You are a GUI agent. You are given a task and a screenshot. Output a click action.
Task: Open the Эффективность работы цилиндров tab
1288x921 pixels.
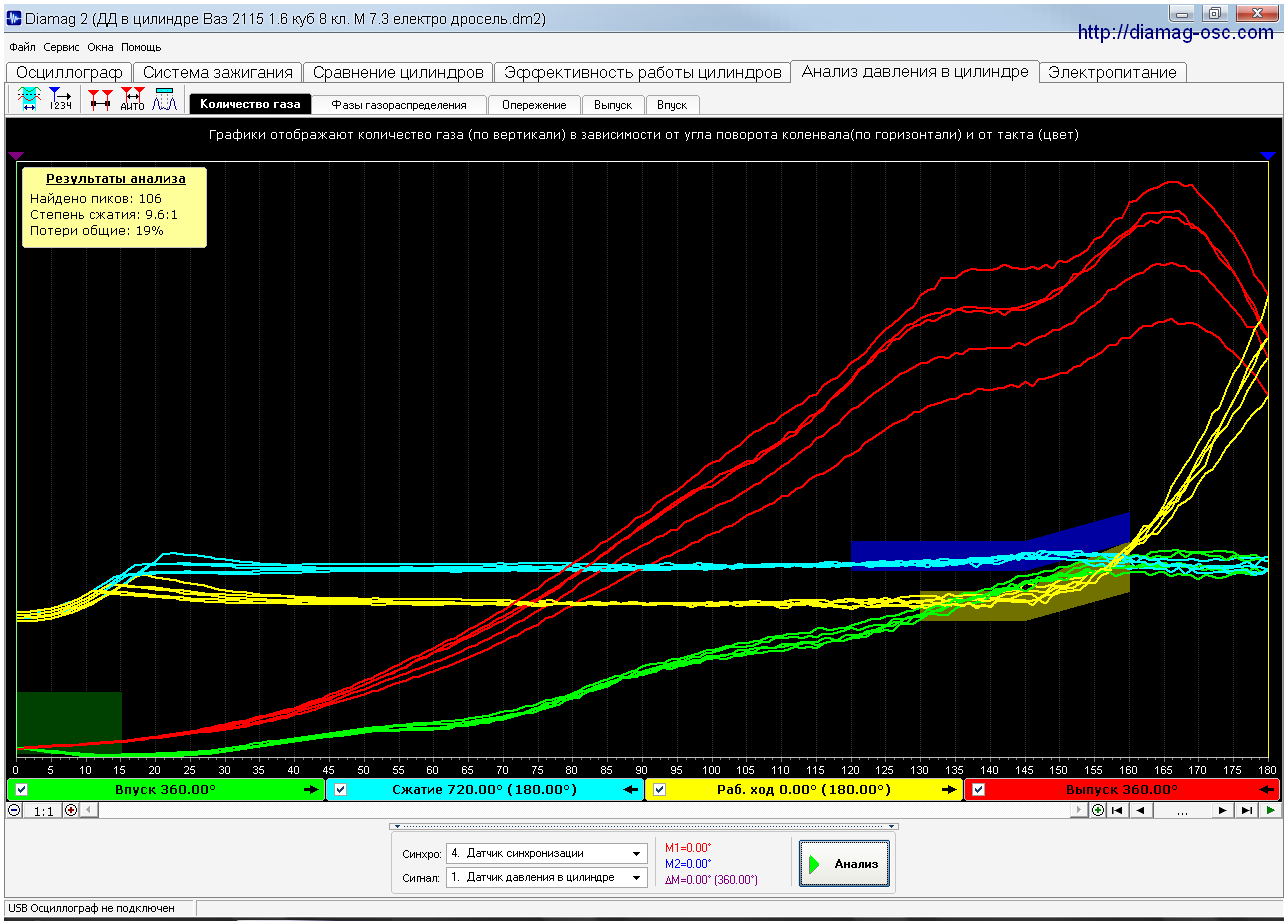tap(642, 72)
